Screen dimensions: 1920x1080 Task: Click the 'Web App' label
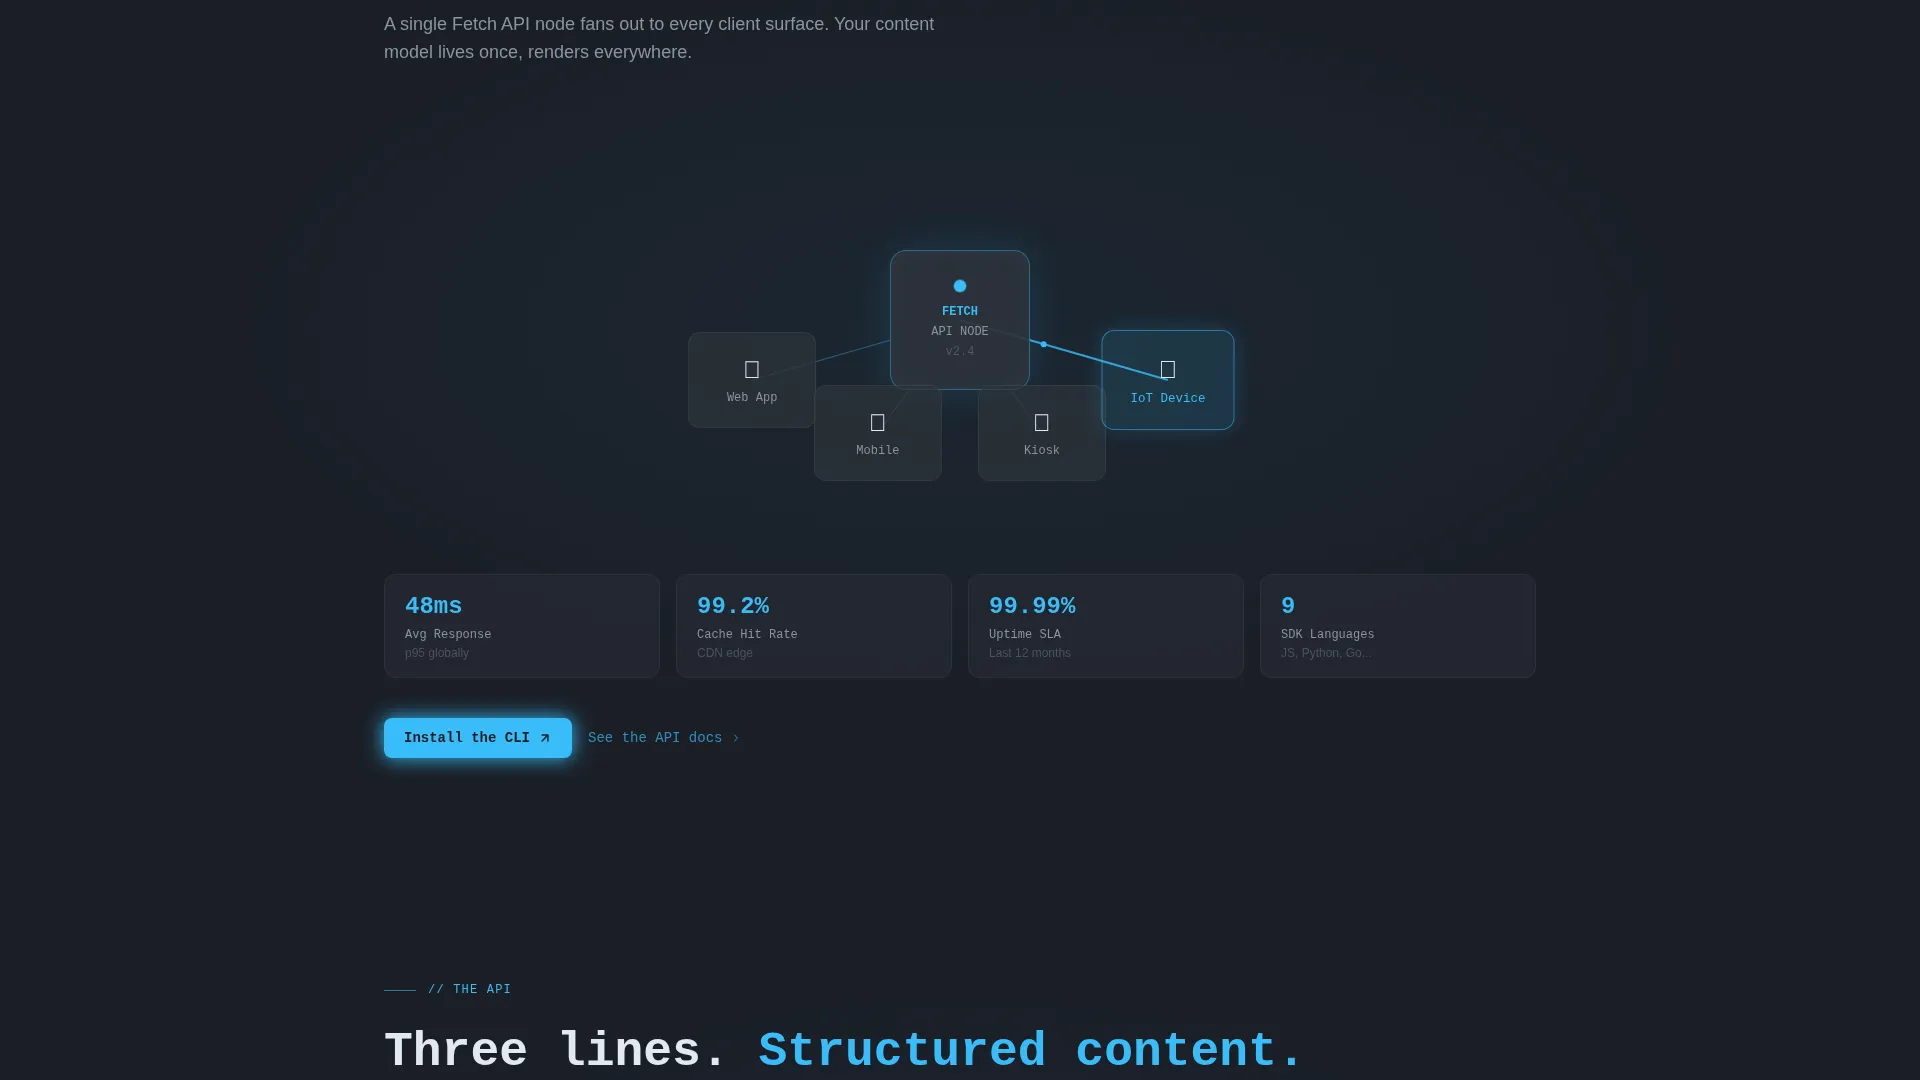click(x=752, y=398)
